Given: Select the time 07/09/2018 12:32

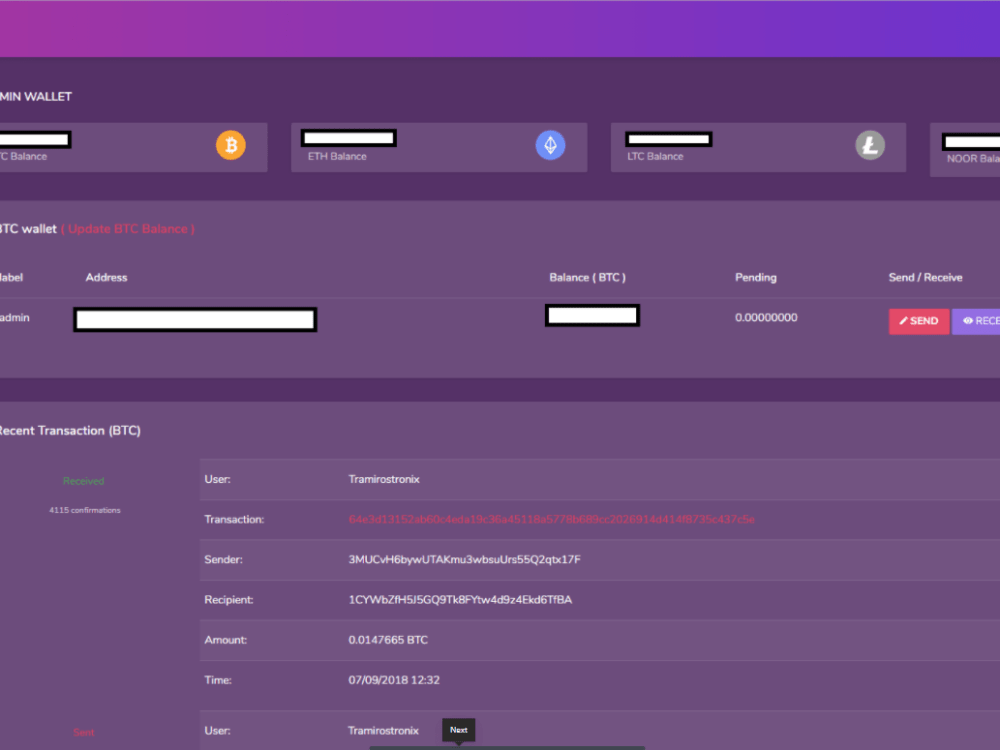Looking at the screenshot, I should [393, 680].
